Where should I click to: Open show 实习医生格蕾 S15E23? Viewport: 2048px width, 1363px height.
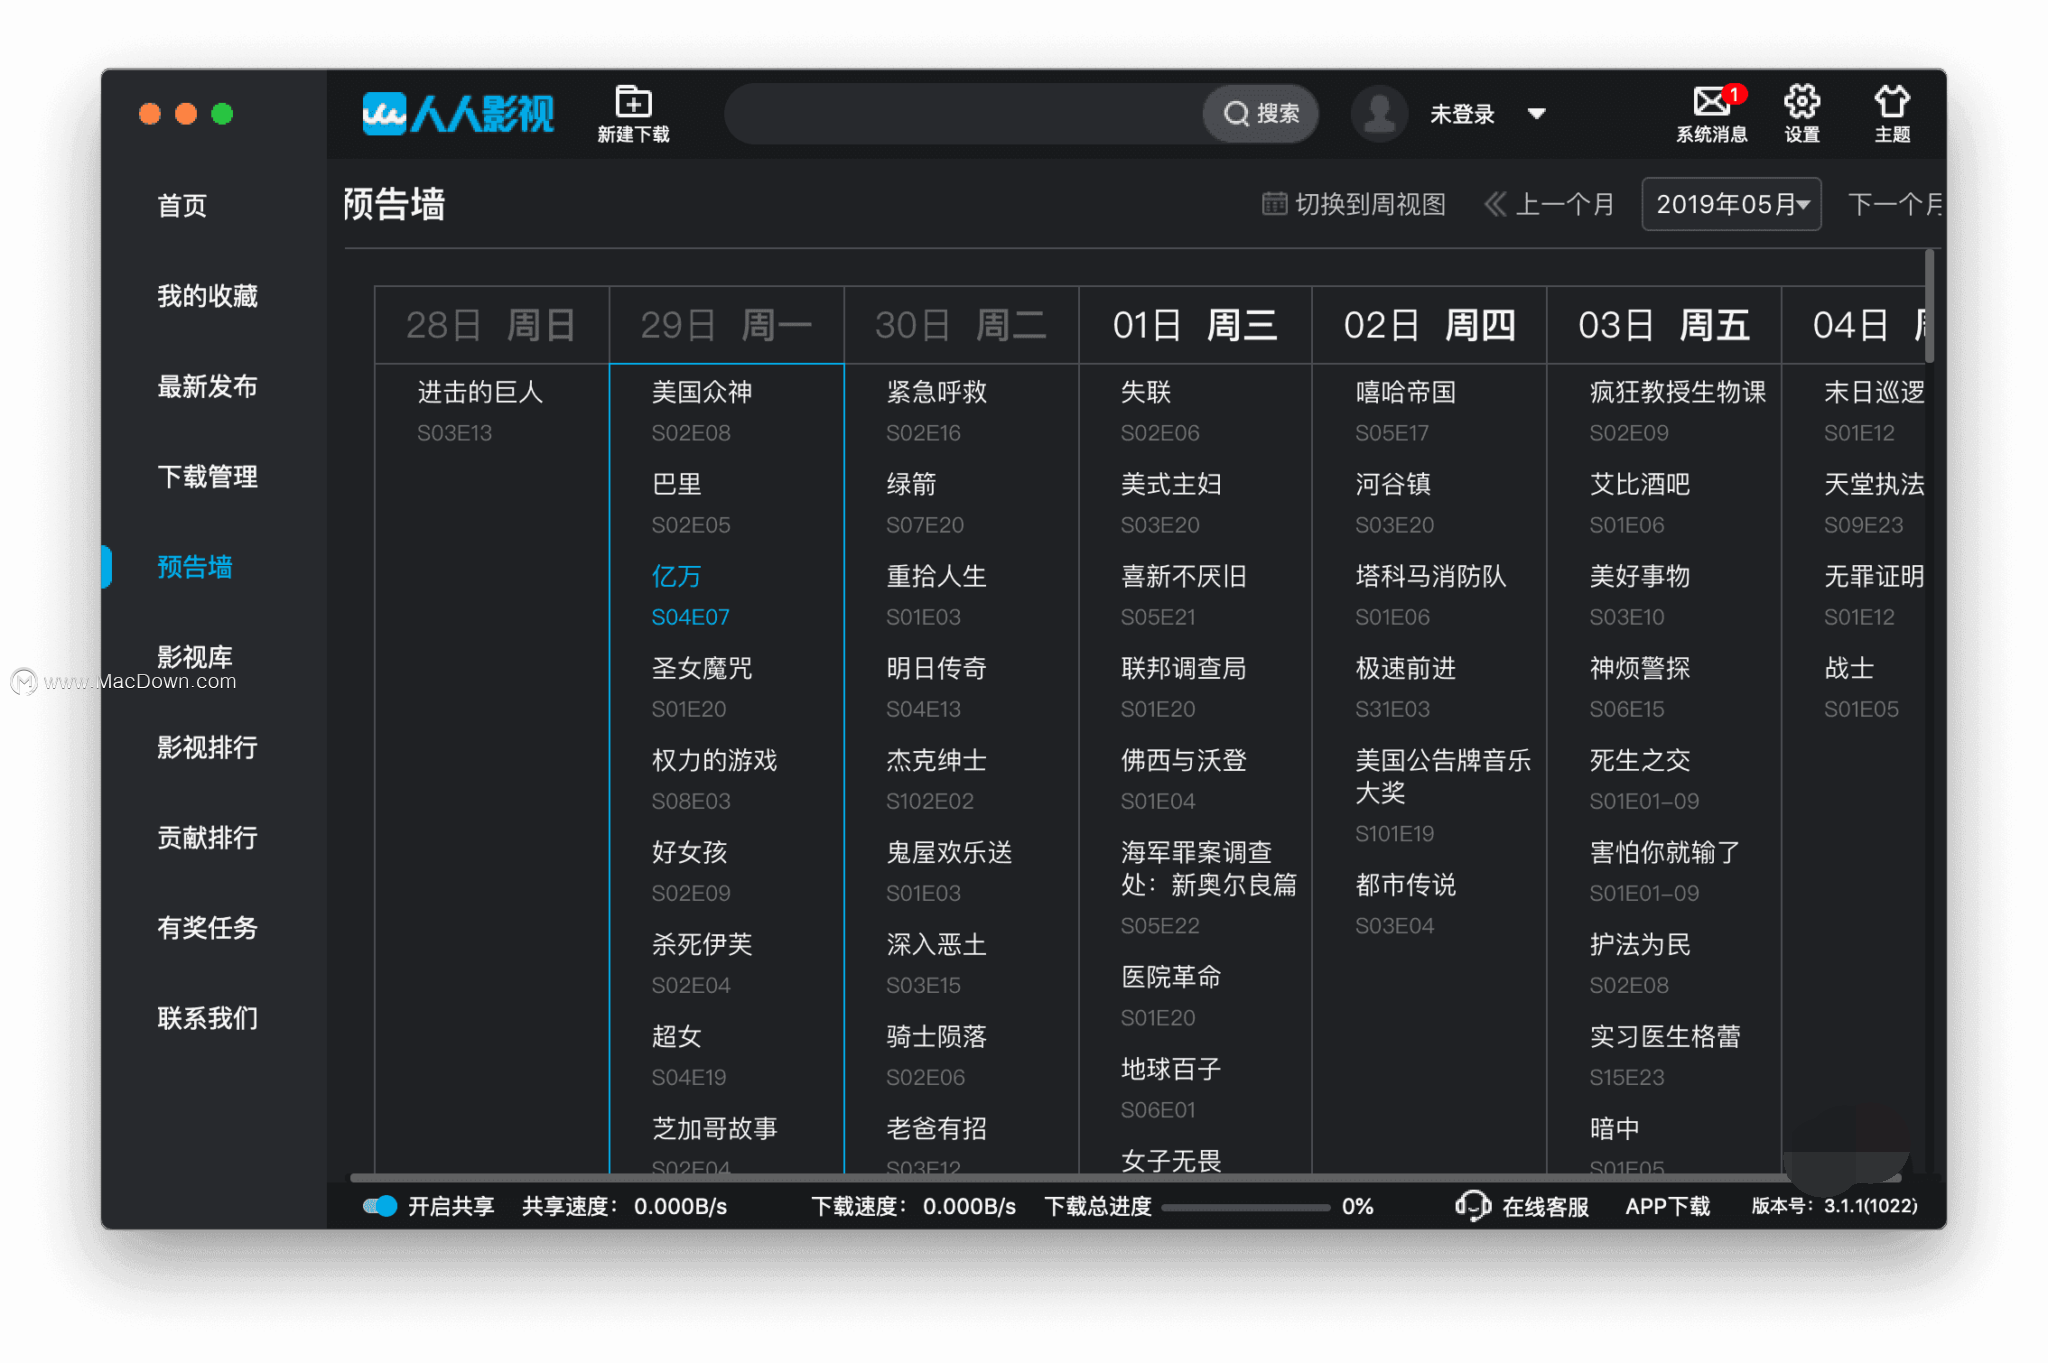click(x=1664, y=1055)
